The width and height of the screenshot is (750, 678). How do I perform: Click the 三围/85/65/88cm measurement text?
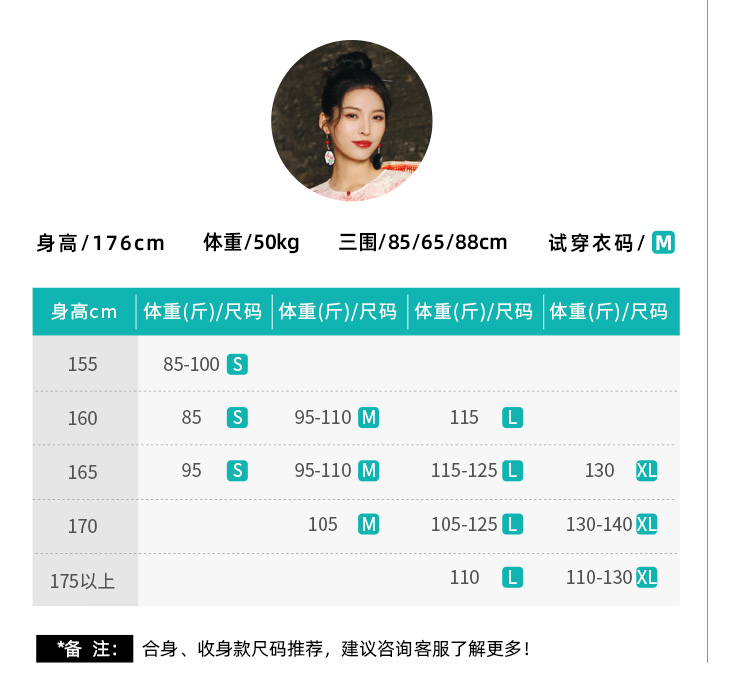pyautogui.click(x=423, y=243)
